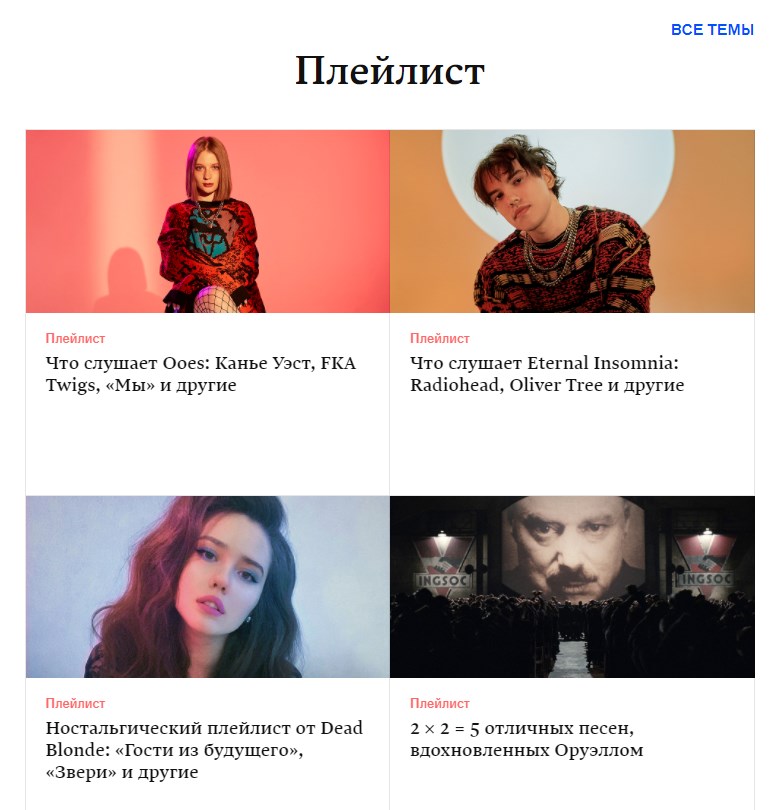Open the Orwell songs article thumbnail

coord(572,586)
